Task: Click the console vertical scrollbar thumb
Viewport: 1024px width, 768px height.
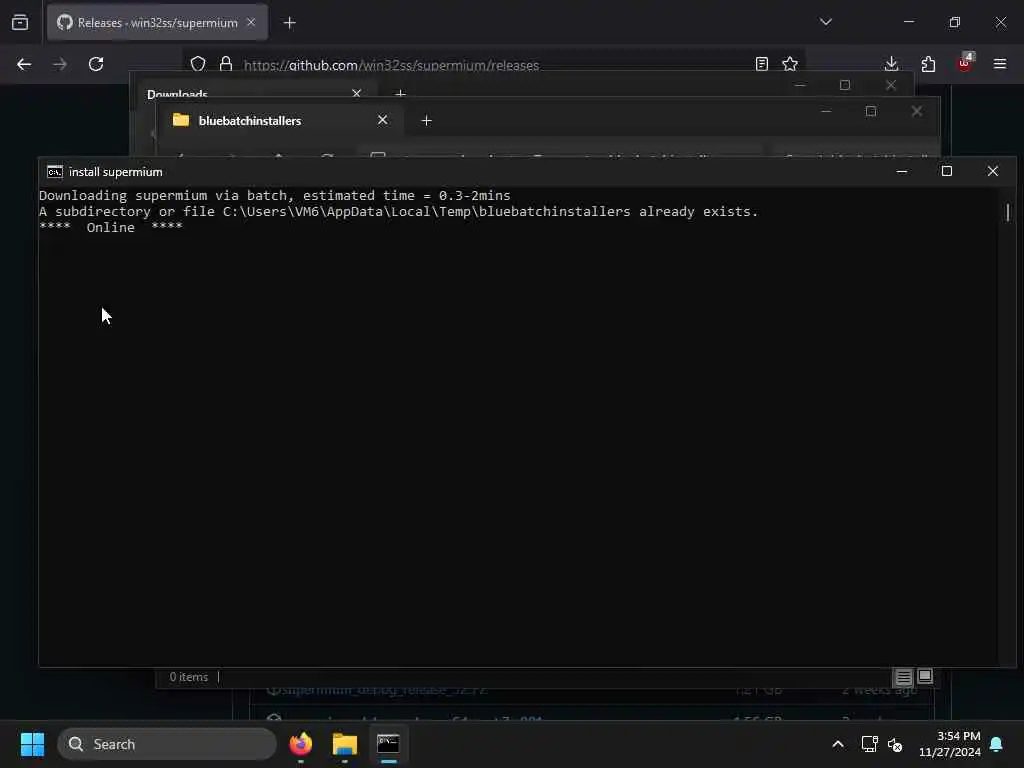Action: click(x=1008, y=212)
